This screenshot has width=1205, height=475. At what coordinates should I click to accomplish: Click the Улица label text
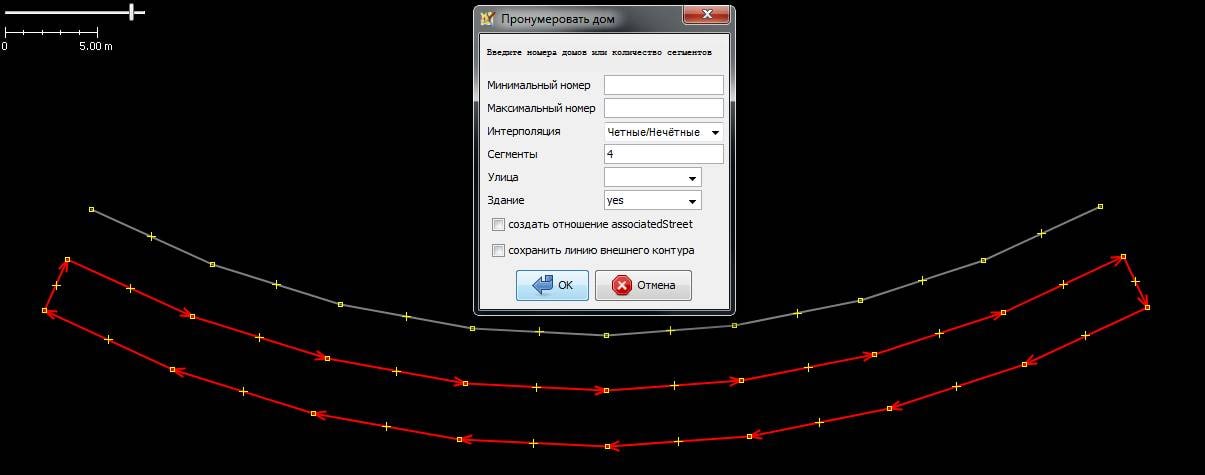point(503,177)
